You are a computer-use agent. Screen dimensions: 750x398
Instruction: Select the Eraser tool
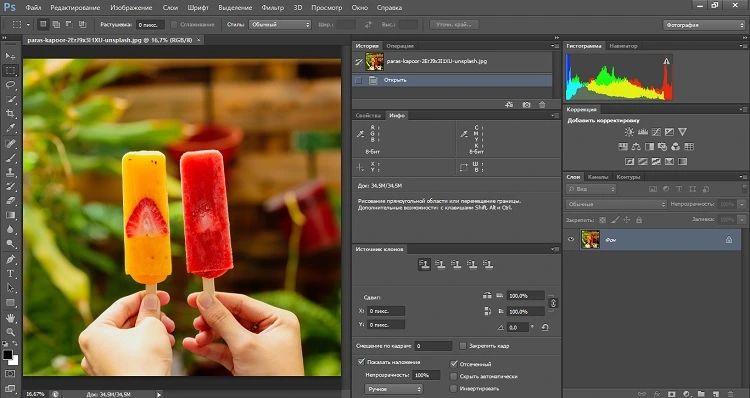(10, 201)
